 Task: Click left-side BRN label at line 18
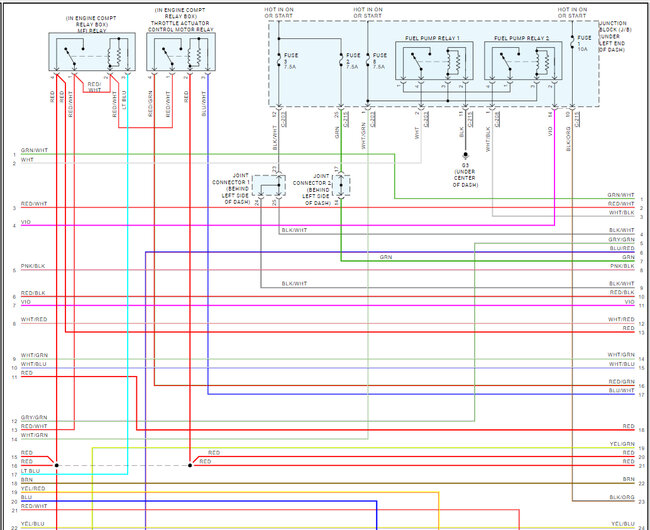coord(27,480)
